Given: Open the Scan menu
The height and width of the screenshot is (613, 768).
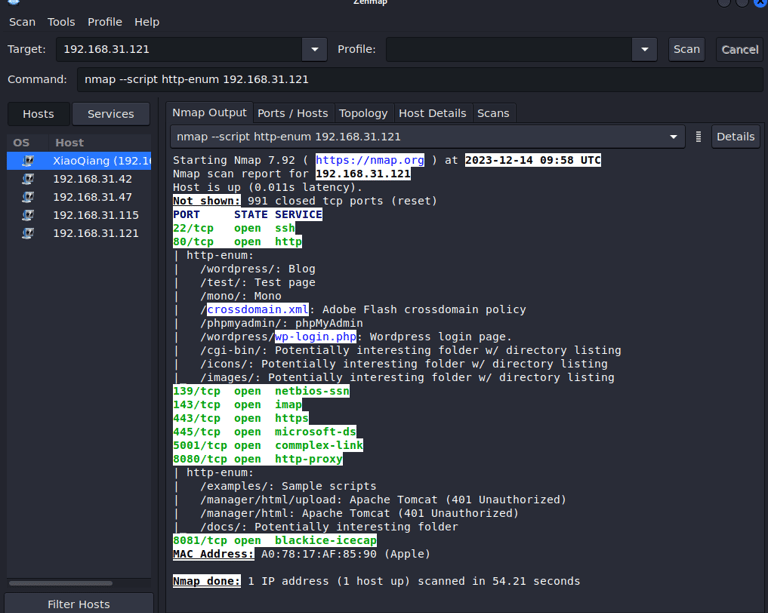Looking at the screenshot, I should 22,22.
